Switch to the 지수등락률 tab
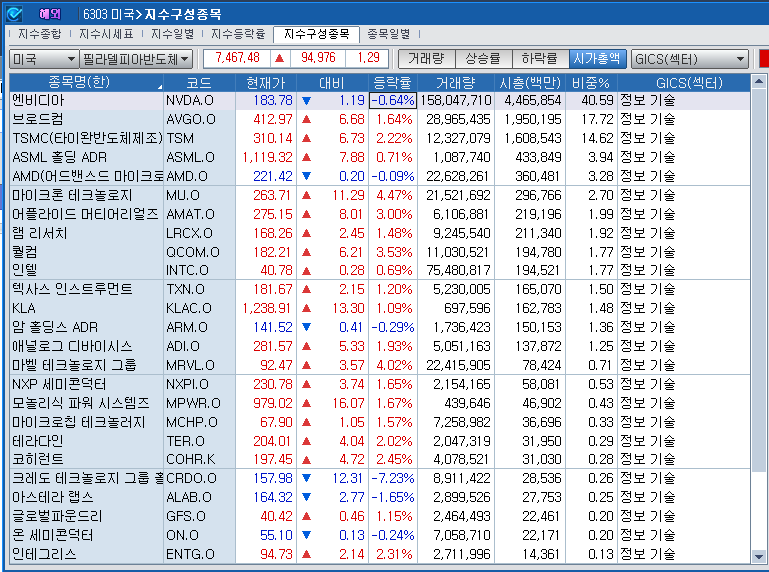Screen dimensions: 769x572 238,34
